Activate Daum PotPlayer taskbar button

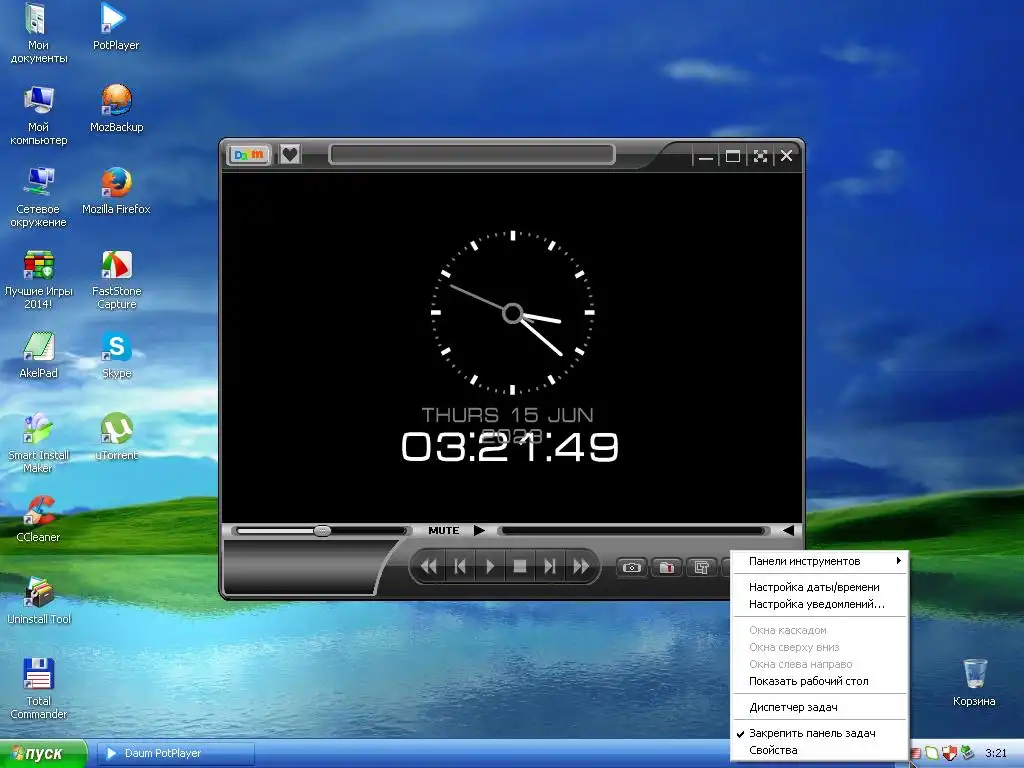[176, 754]
